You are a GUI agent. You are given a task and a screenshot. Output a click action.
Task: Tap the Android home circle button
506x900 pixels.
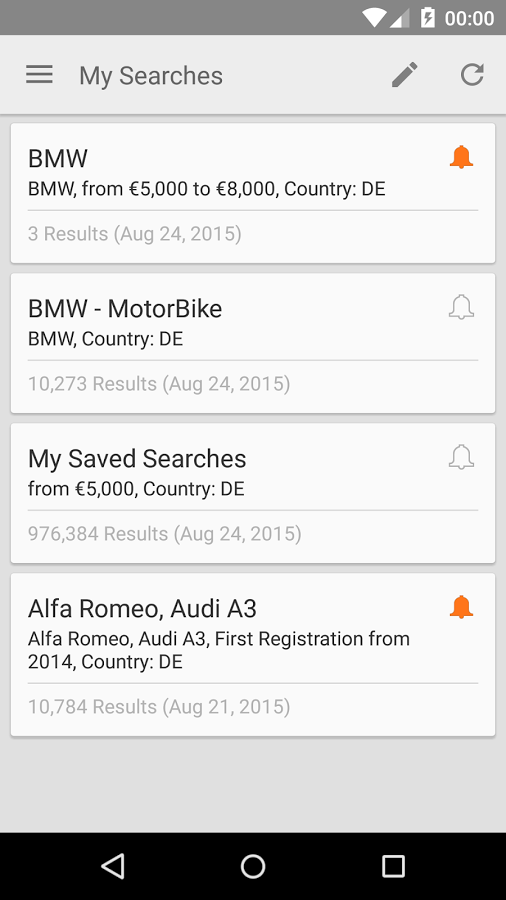point(252,866)
